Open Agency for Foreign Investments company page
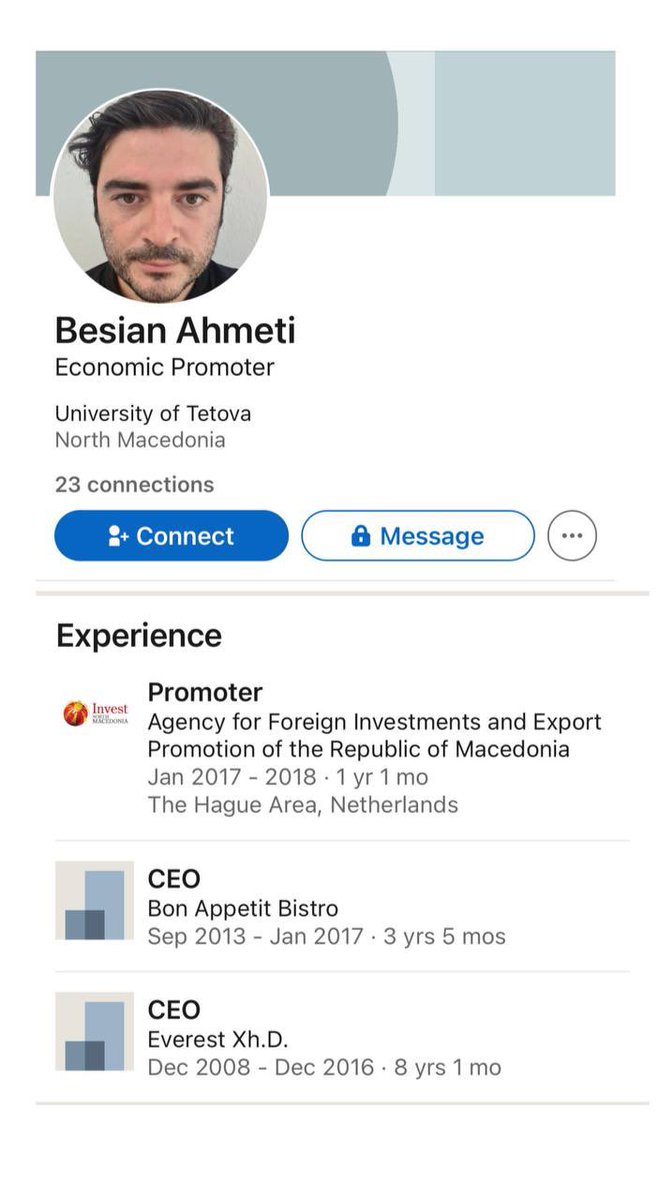The width and height of the screenshot is (672, 1200). (374, 735)
